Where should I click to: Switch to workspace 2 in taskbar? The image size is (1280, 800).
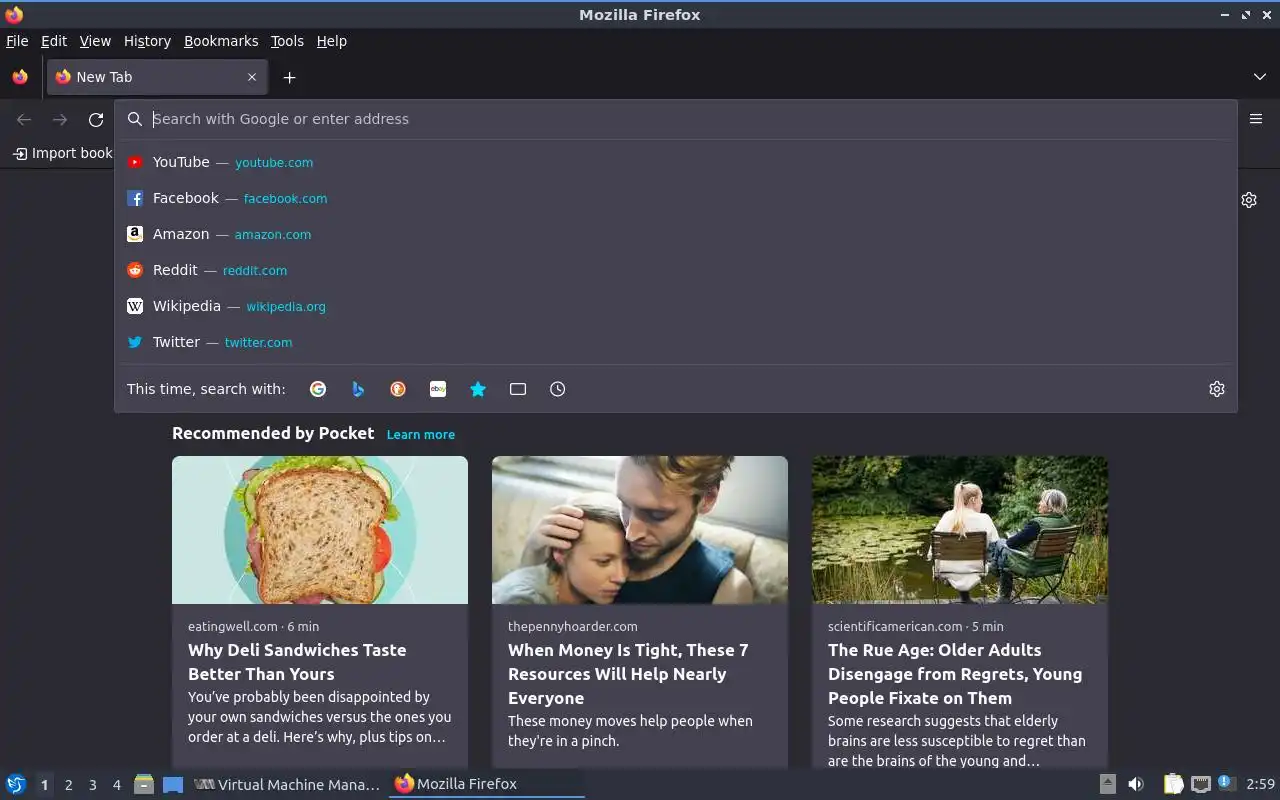(x=68, y=785)
